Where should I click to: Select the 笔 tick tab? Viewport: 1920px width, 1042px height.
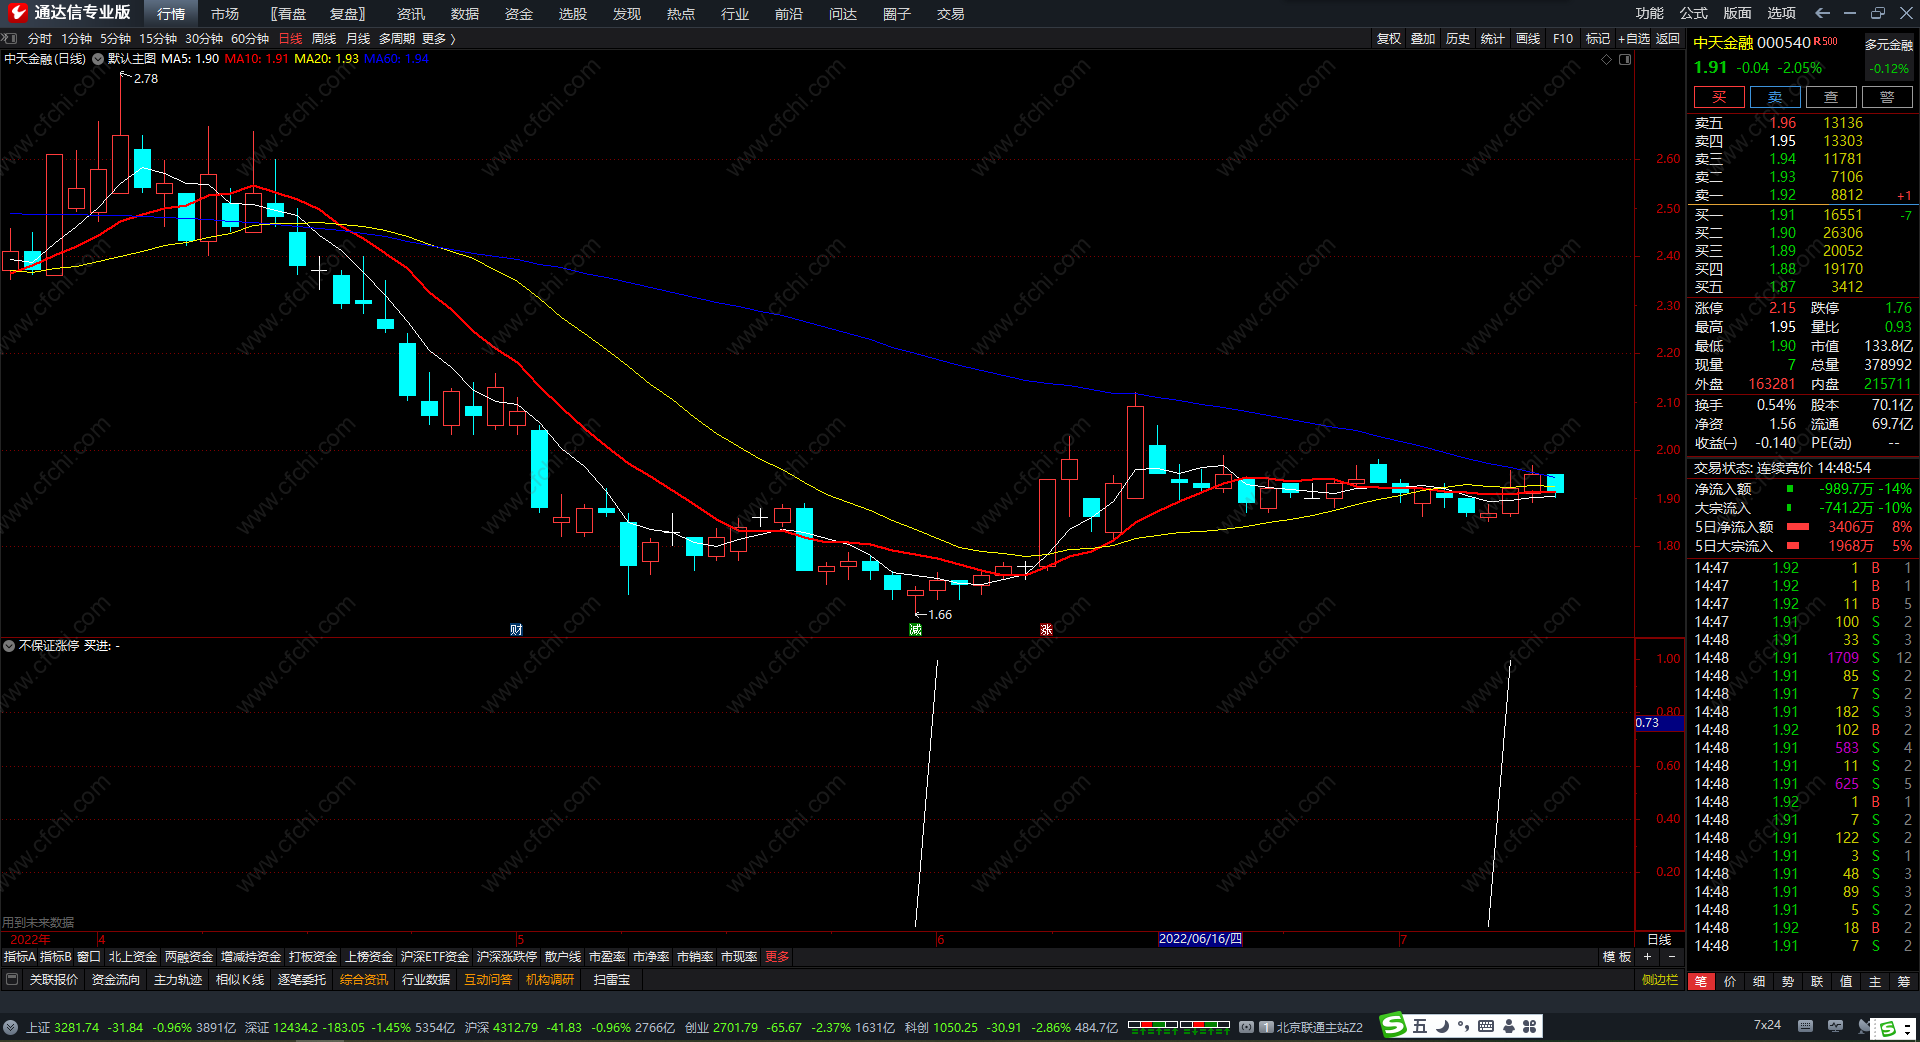[1701, 981]
